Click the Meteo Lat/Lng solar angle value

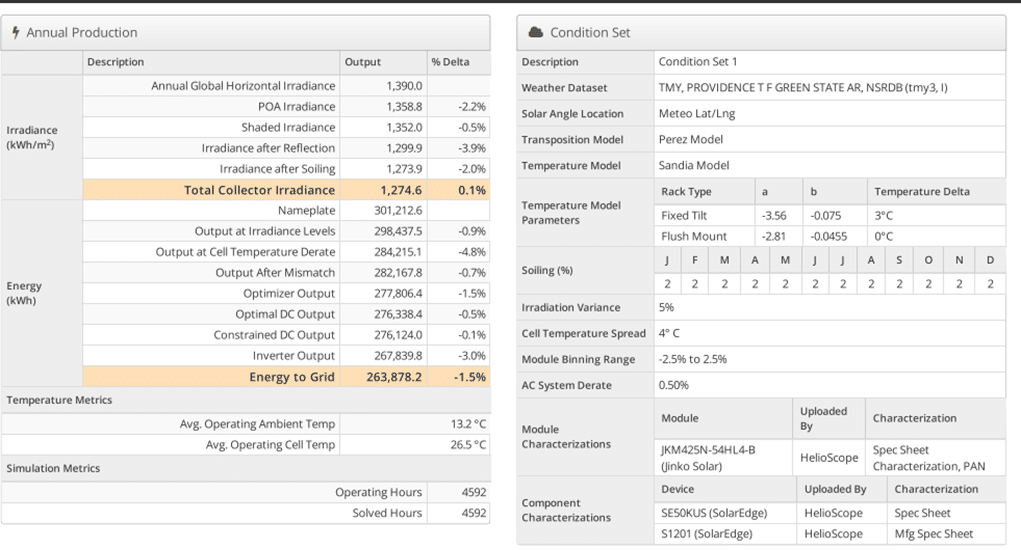coord(696,114)
